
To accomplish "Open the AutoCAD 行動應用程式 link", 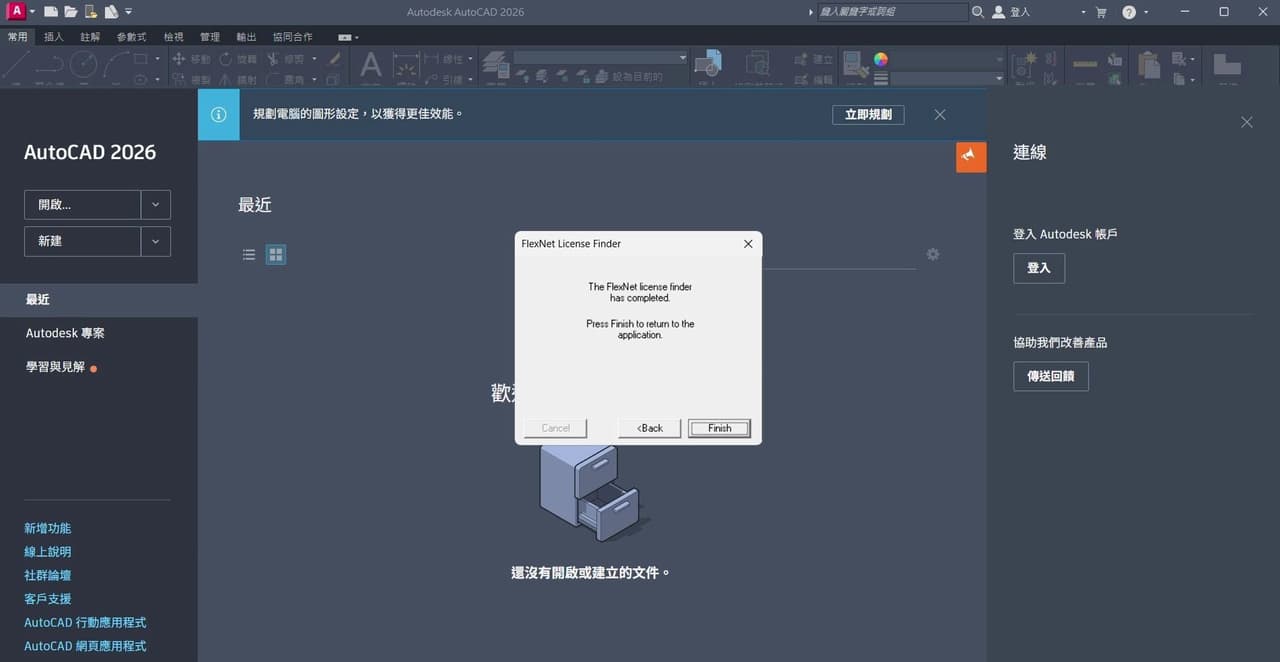I will pyautogui.click(x=85, y=622).
